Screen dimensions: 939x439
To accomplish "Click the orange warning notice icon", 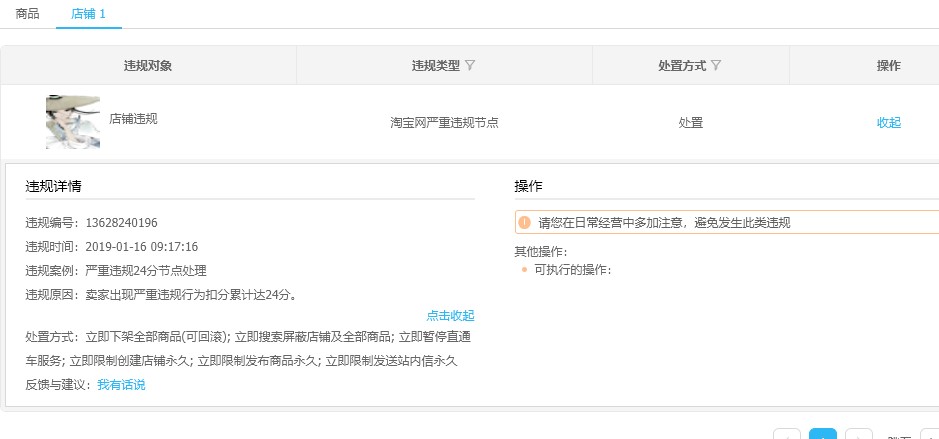I will 525,222.
